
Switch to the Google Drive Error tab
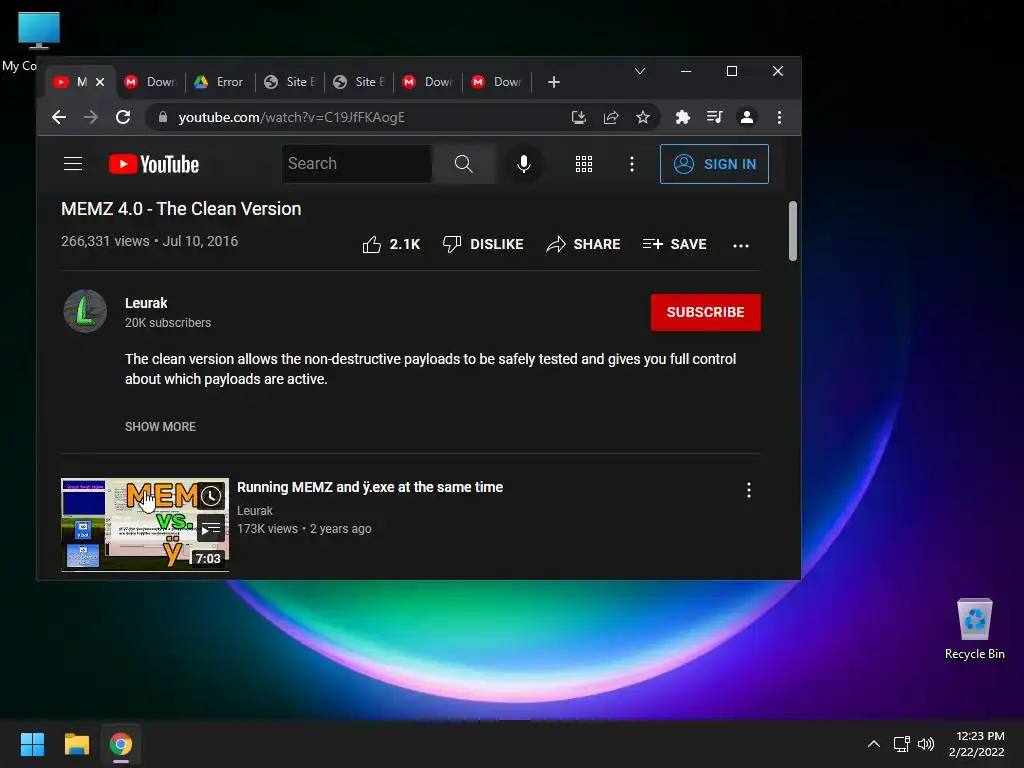219,82
